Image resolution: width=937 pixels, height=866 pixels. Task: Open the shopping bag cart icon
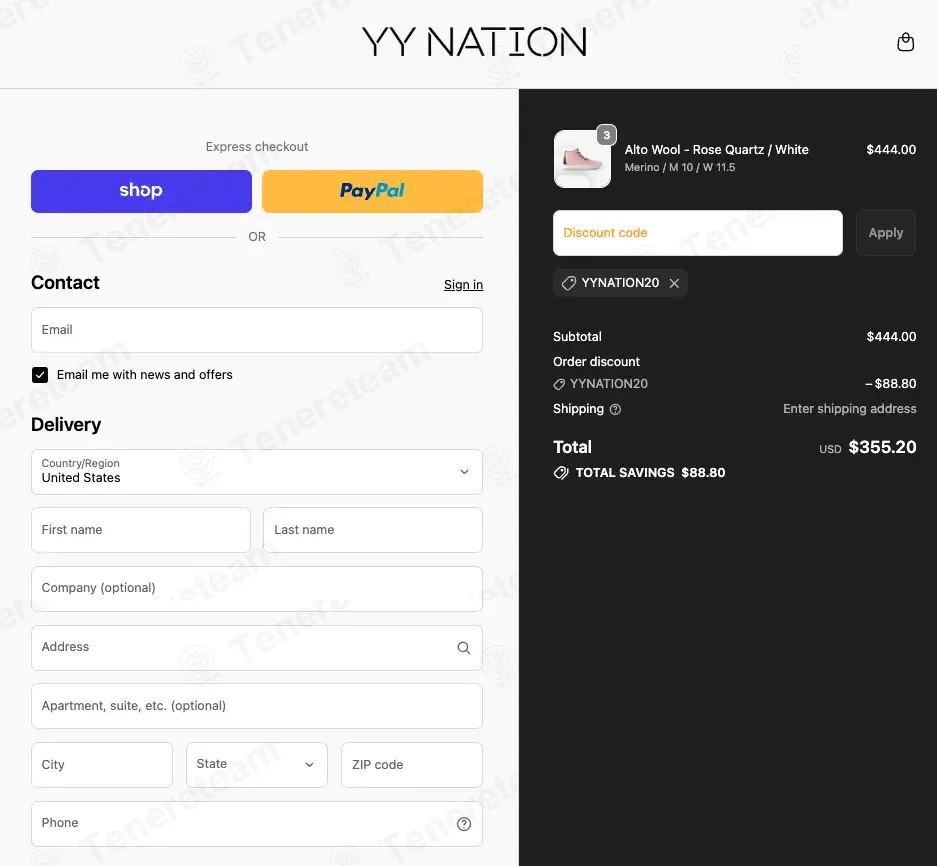point(905,42)
